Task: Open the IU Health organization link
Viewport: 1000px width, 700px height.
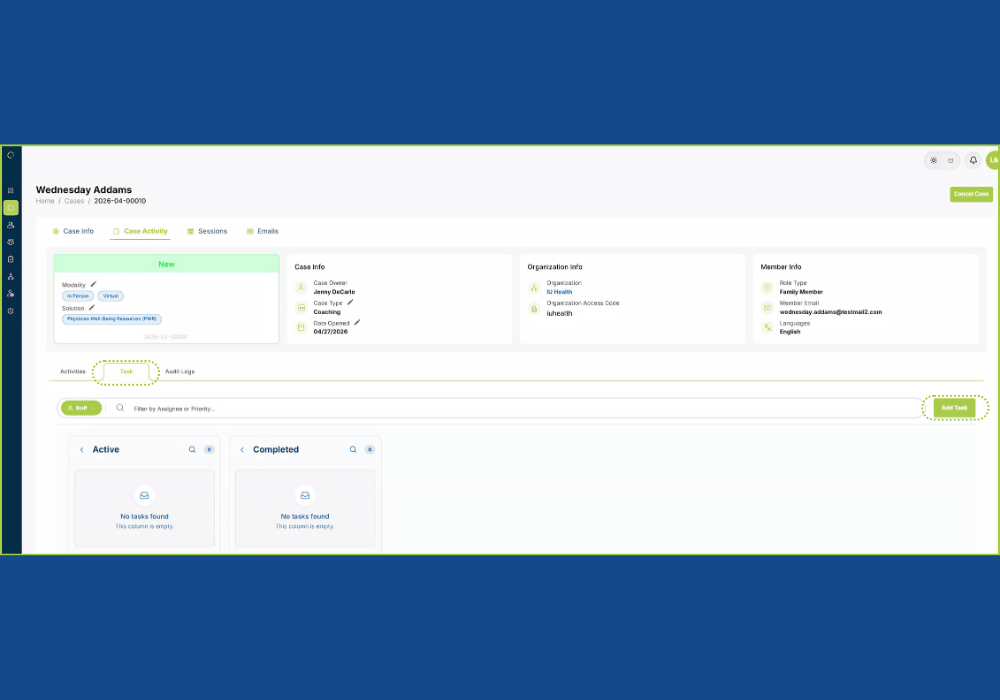Action: click(559, 292)
